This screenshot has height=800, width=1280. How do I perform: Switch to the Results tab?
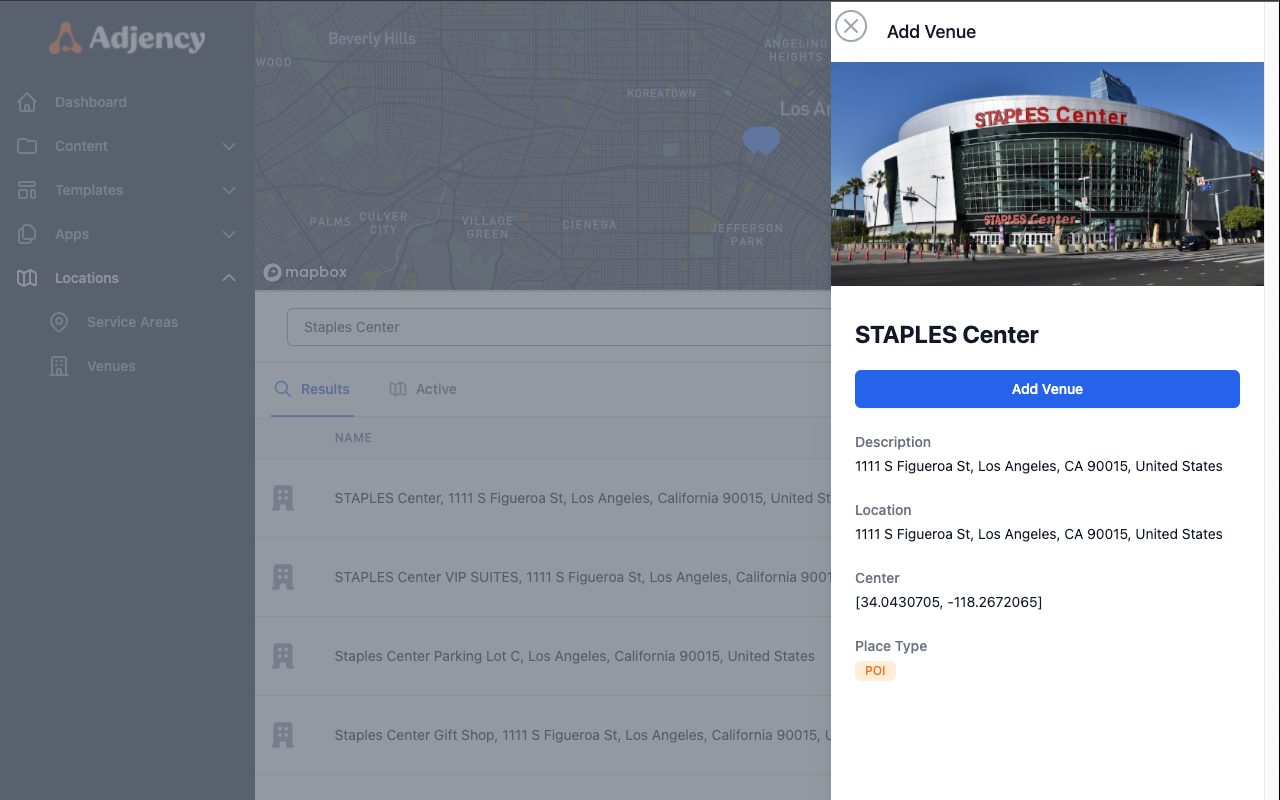click(x=312, y=389)
